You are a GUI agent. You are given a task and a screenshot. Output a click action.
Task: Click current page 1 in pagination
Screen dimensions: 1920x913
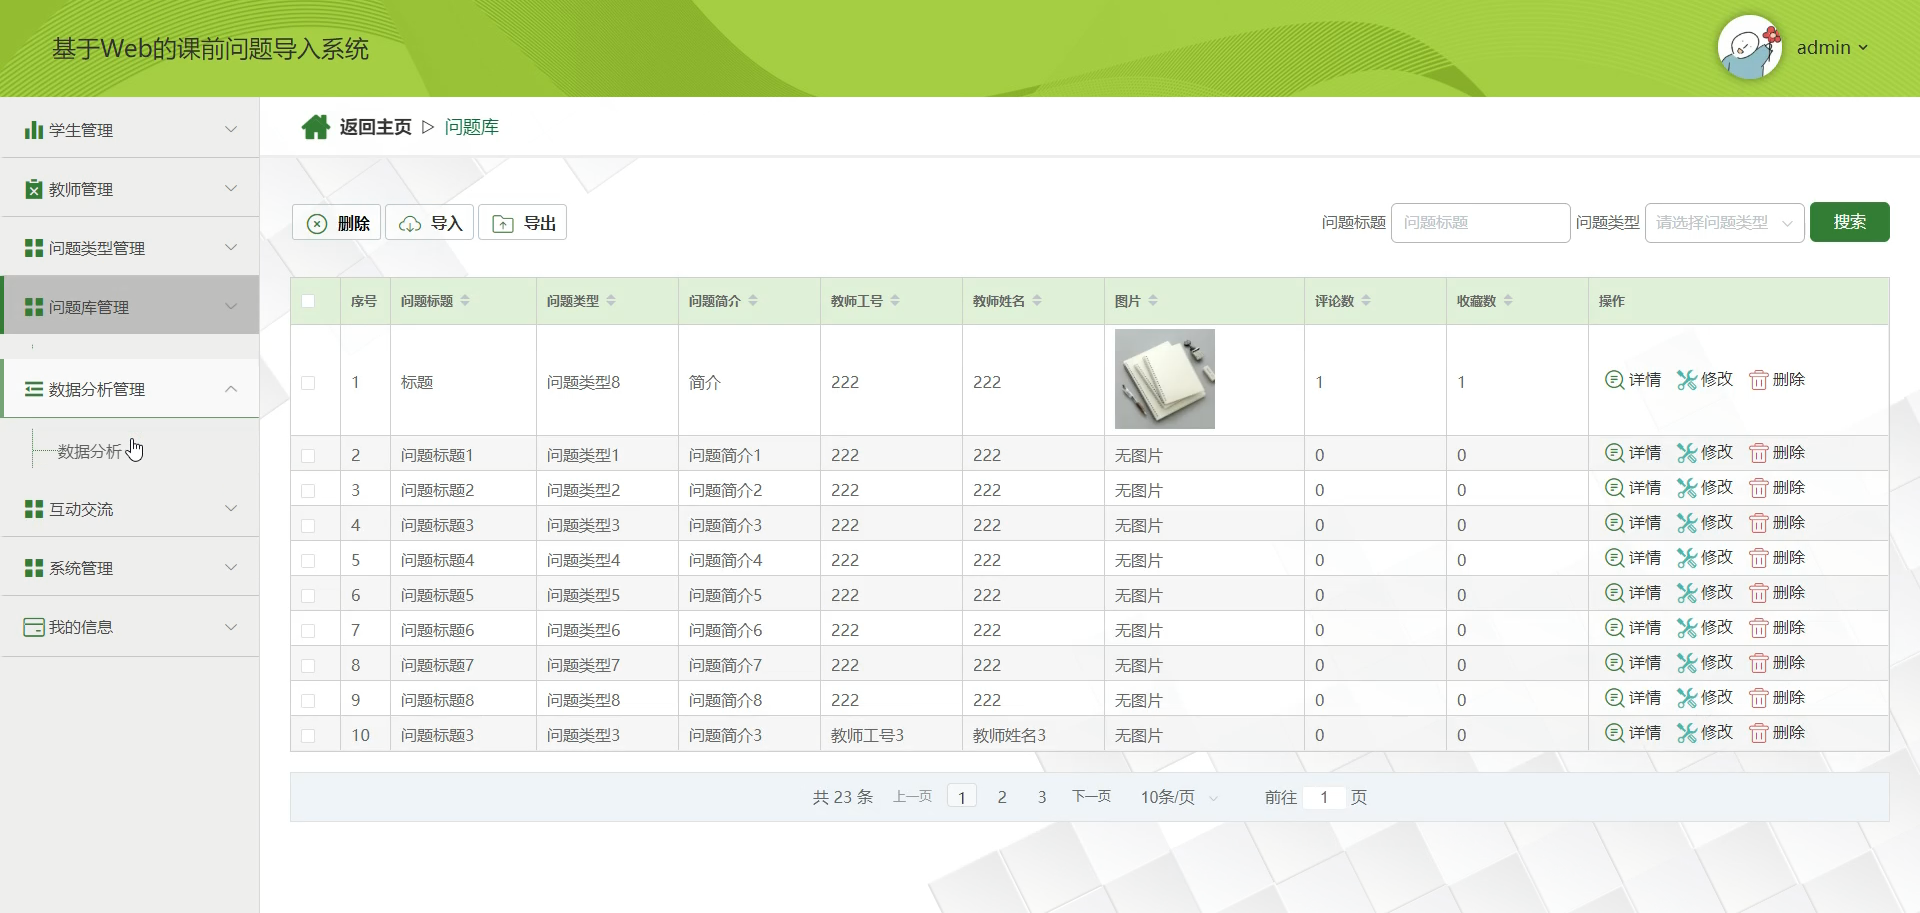tap(962, 797)
